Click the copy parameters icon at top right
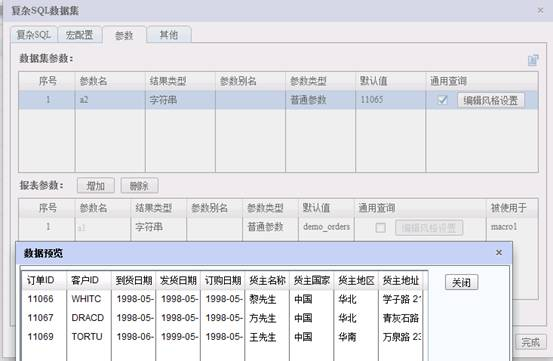Viewport: 553px width, 361px height. [533, 60]
